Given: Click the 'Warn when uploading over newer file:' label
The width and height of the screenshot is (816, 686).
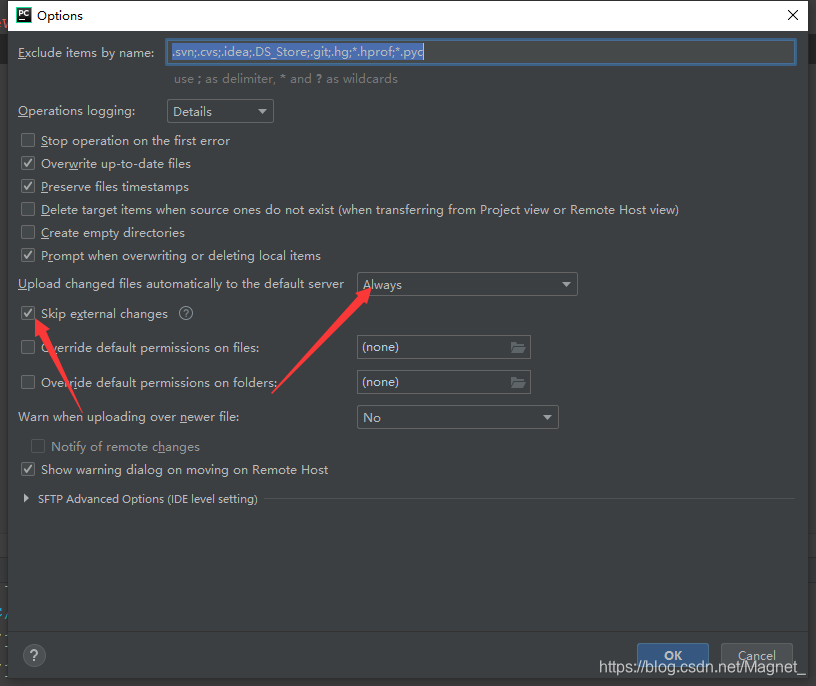Looking at the screenshot, I should [x=129, y=417].
